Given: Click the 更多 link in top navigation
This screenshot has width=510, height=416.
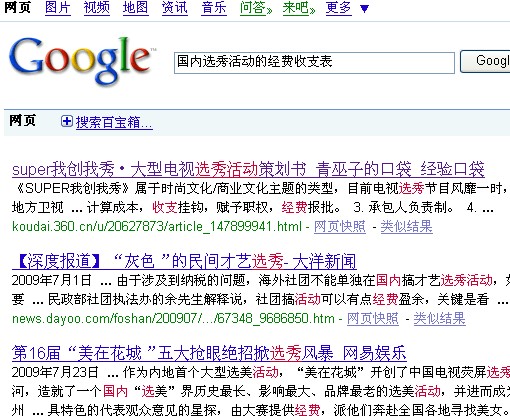Looking at the screenshot, I should pos(339,8).
